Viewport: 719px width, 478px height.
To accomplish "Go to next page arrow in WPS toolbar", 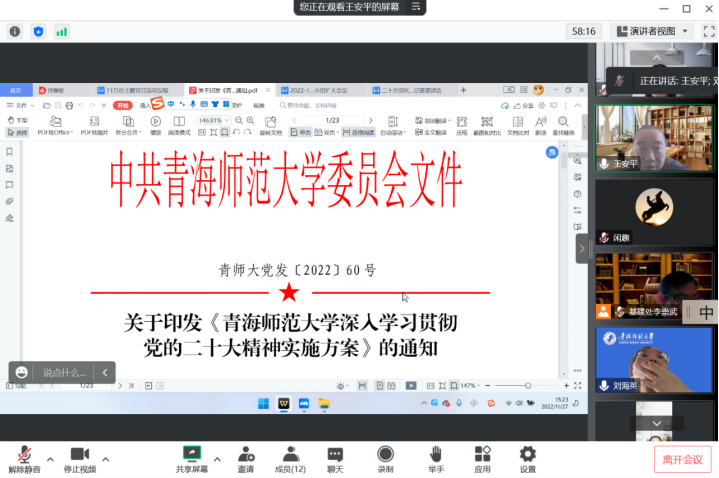I will click(x=371, y=120).
